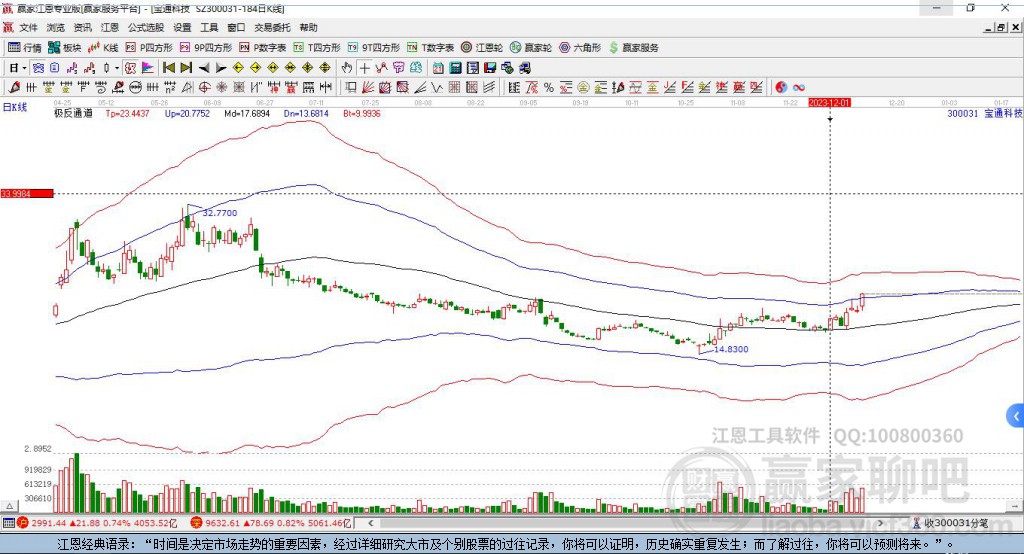The width and height of the screenshot is (1024, 554).
Task: Open the 浏览 menu
Action: point(56,27)
